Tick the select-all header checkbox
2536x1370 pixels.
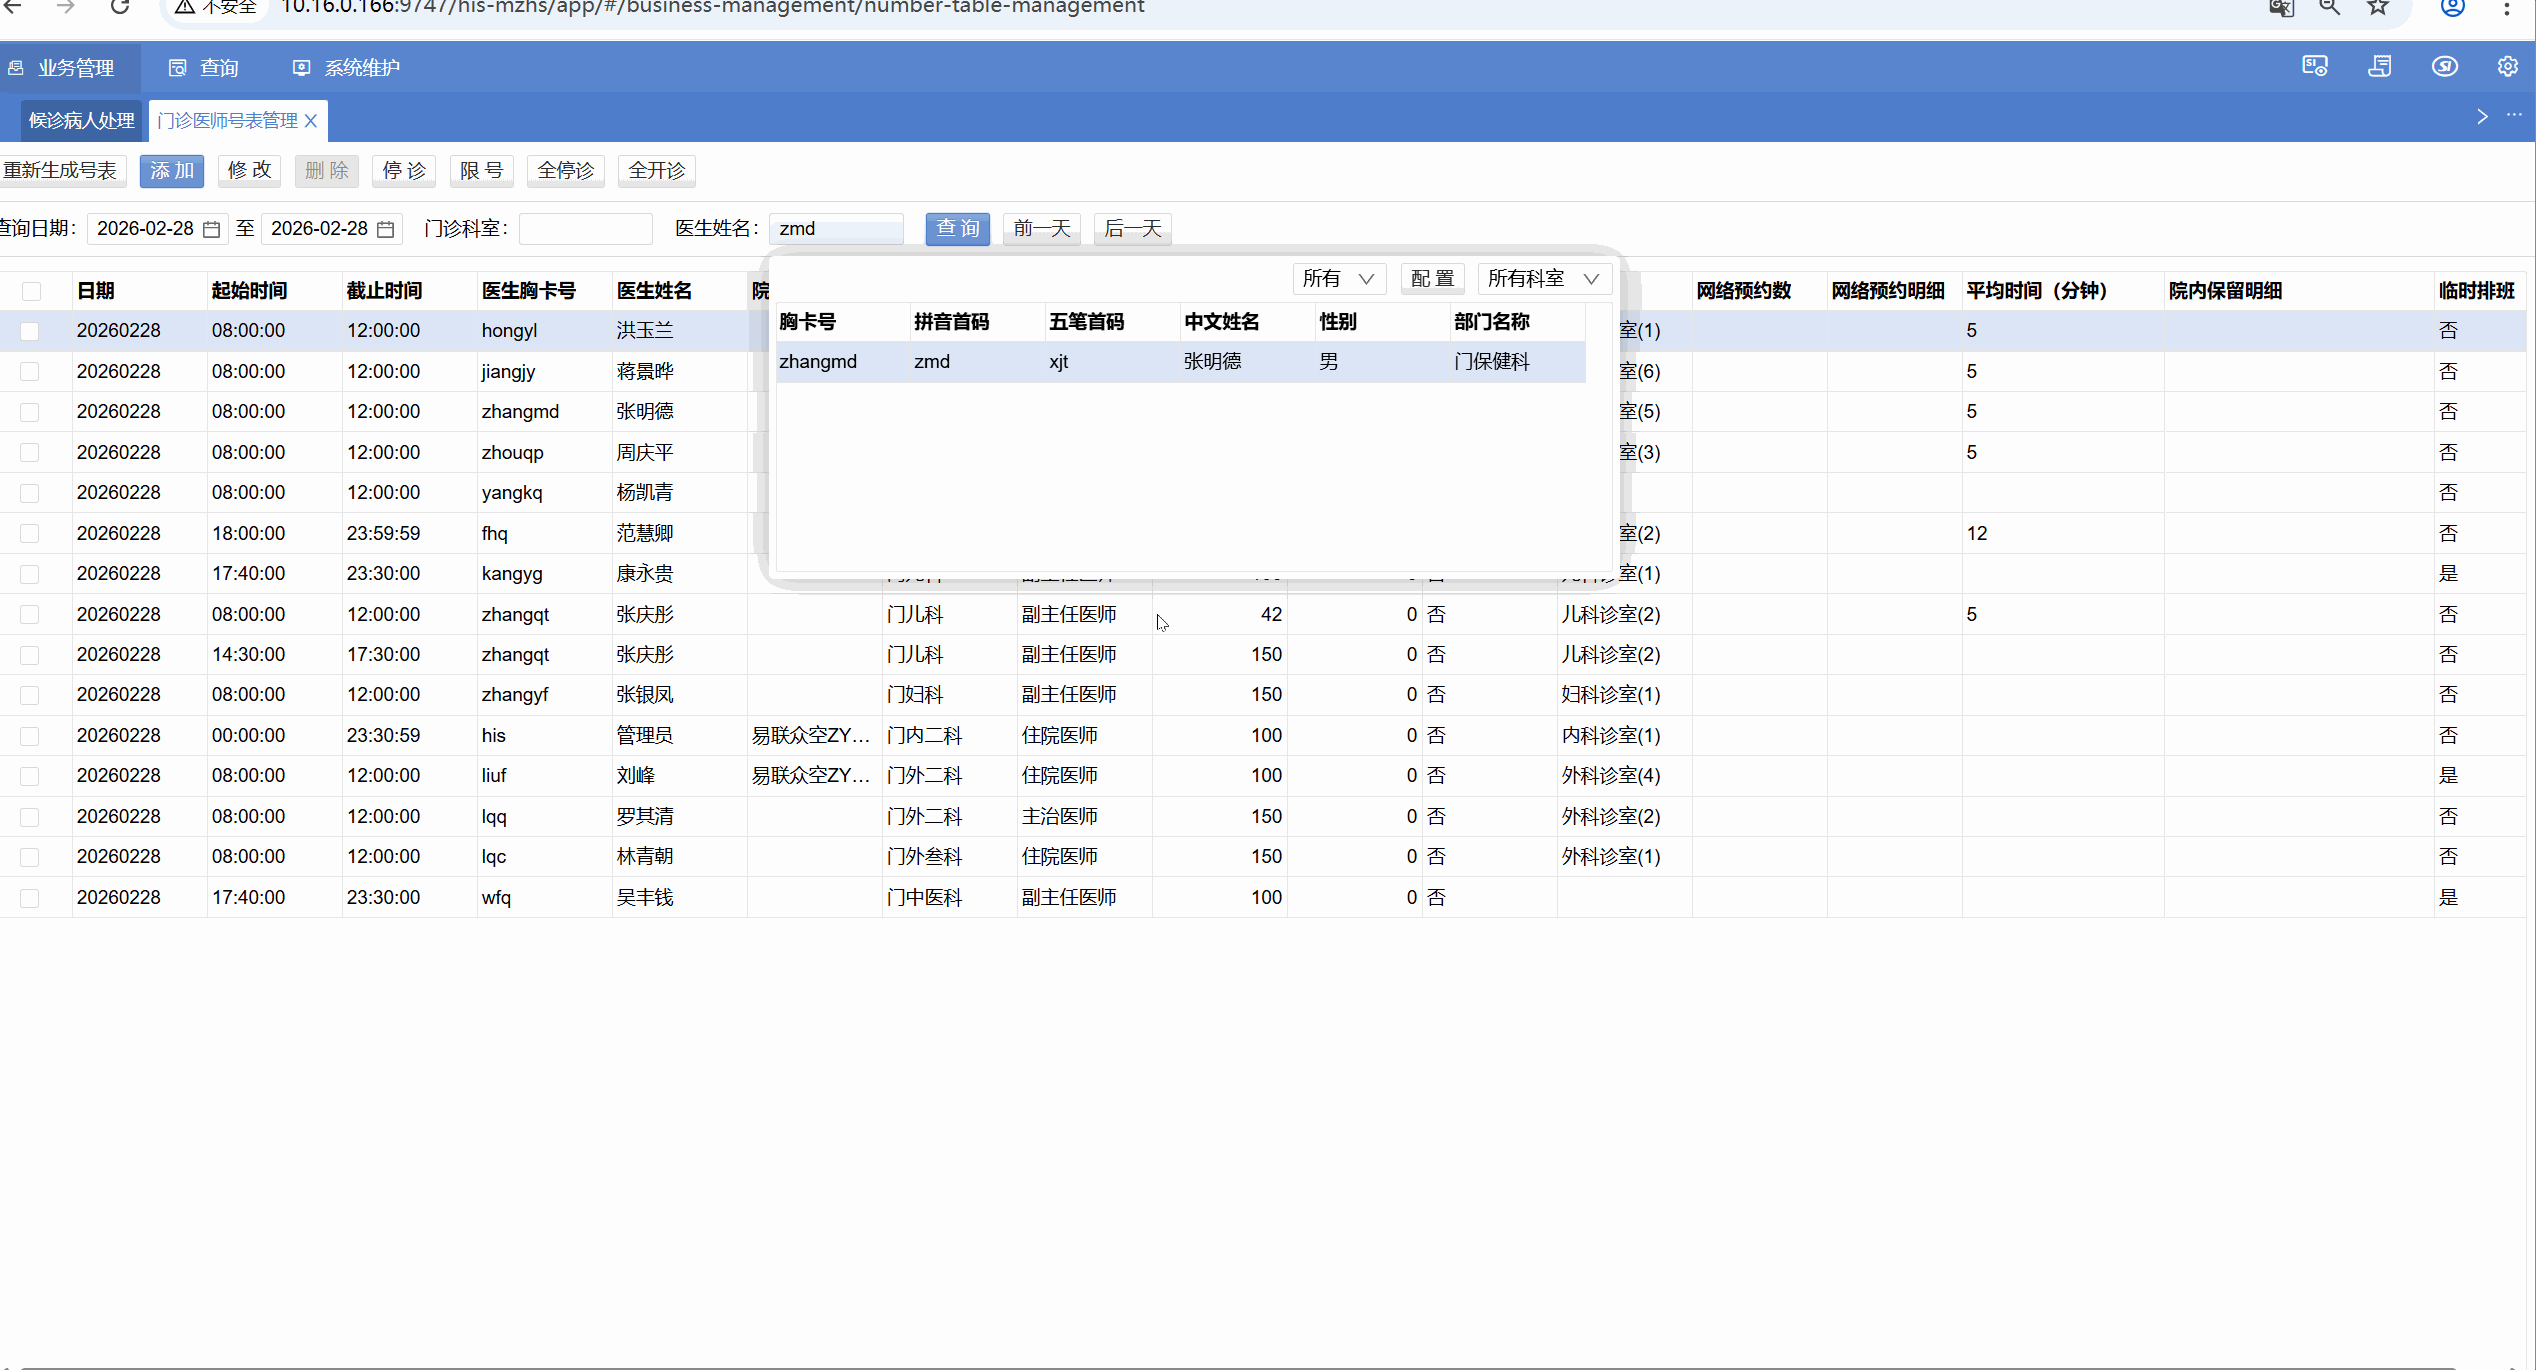click(x=32, y=291)
